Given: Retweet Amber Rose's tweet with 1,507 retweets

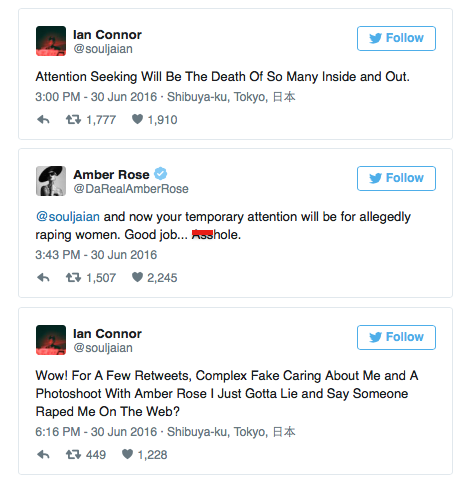Looking at the screenshot, I should tap(73, 277).
